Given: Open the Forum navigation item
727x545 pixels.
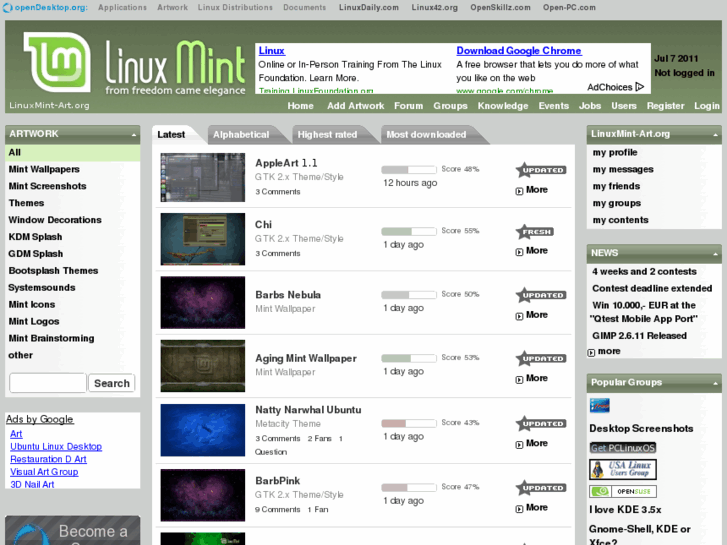Looking at the screenshot, I should (408, 106).
